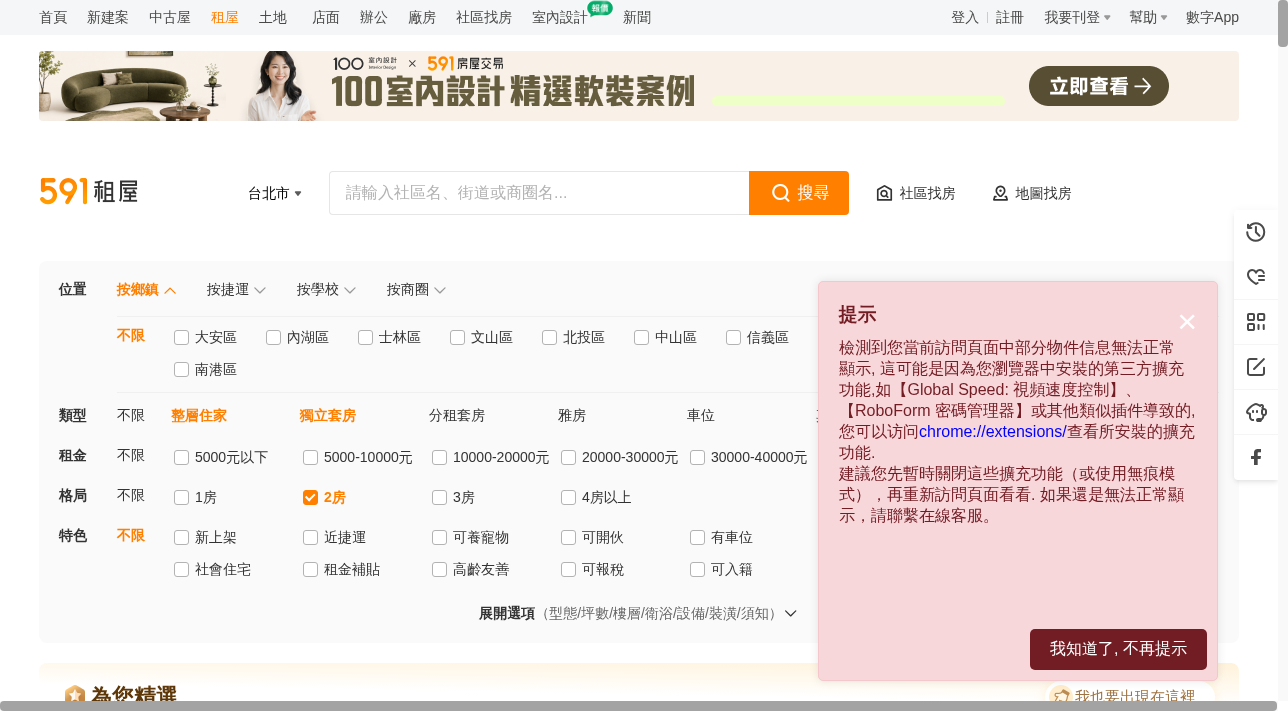1288x711 pixels.
Task: Click the 立即查看 banner button
Action: pyautogui.click(x=1099, y=86)
